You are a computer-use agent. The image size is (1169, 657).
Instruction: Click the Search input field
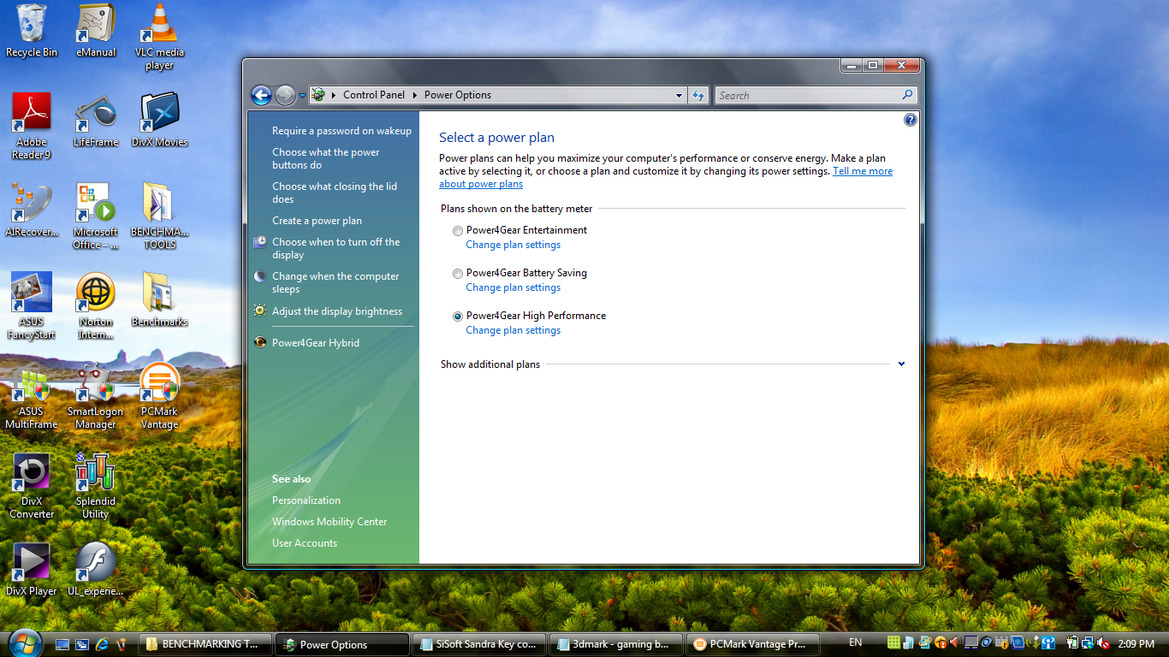pyautogui.click(x=809, y=95)
